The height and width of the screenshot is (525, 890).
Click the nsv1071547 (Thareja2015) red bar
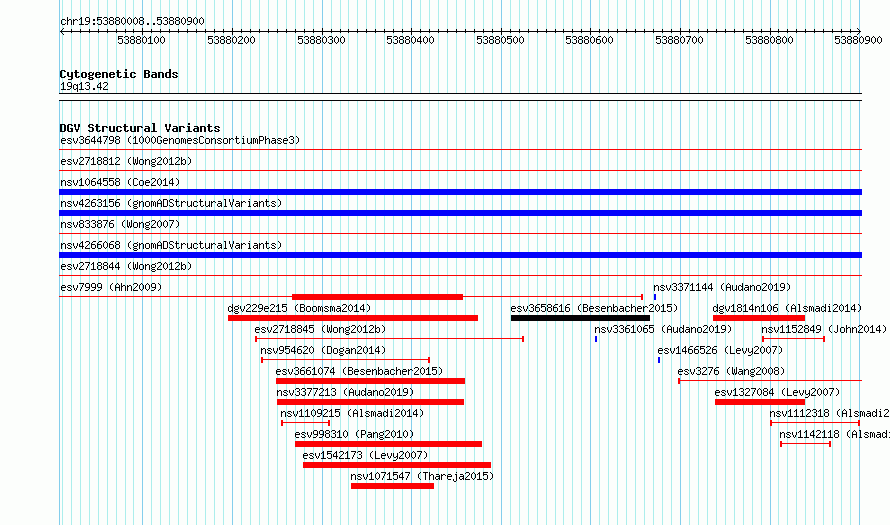[392, 486]
